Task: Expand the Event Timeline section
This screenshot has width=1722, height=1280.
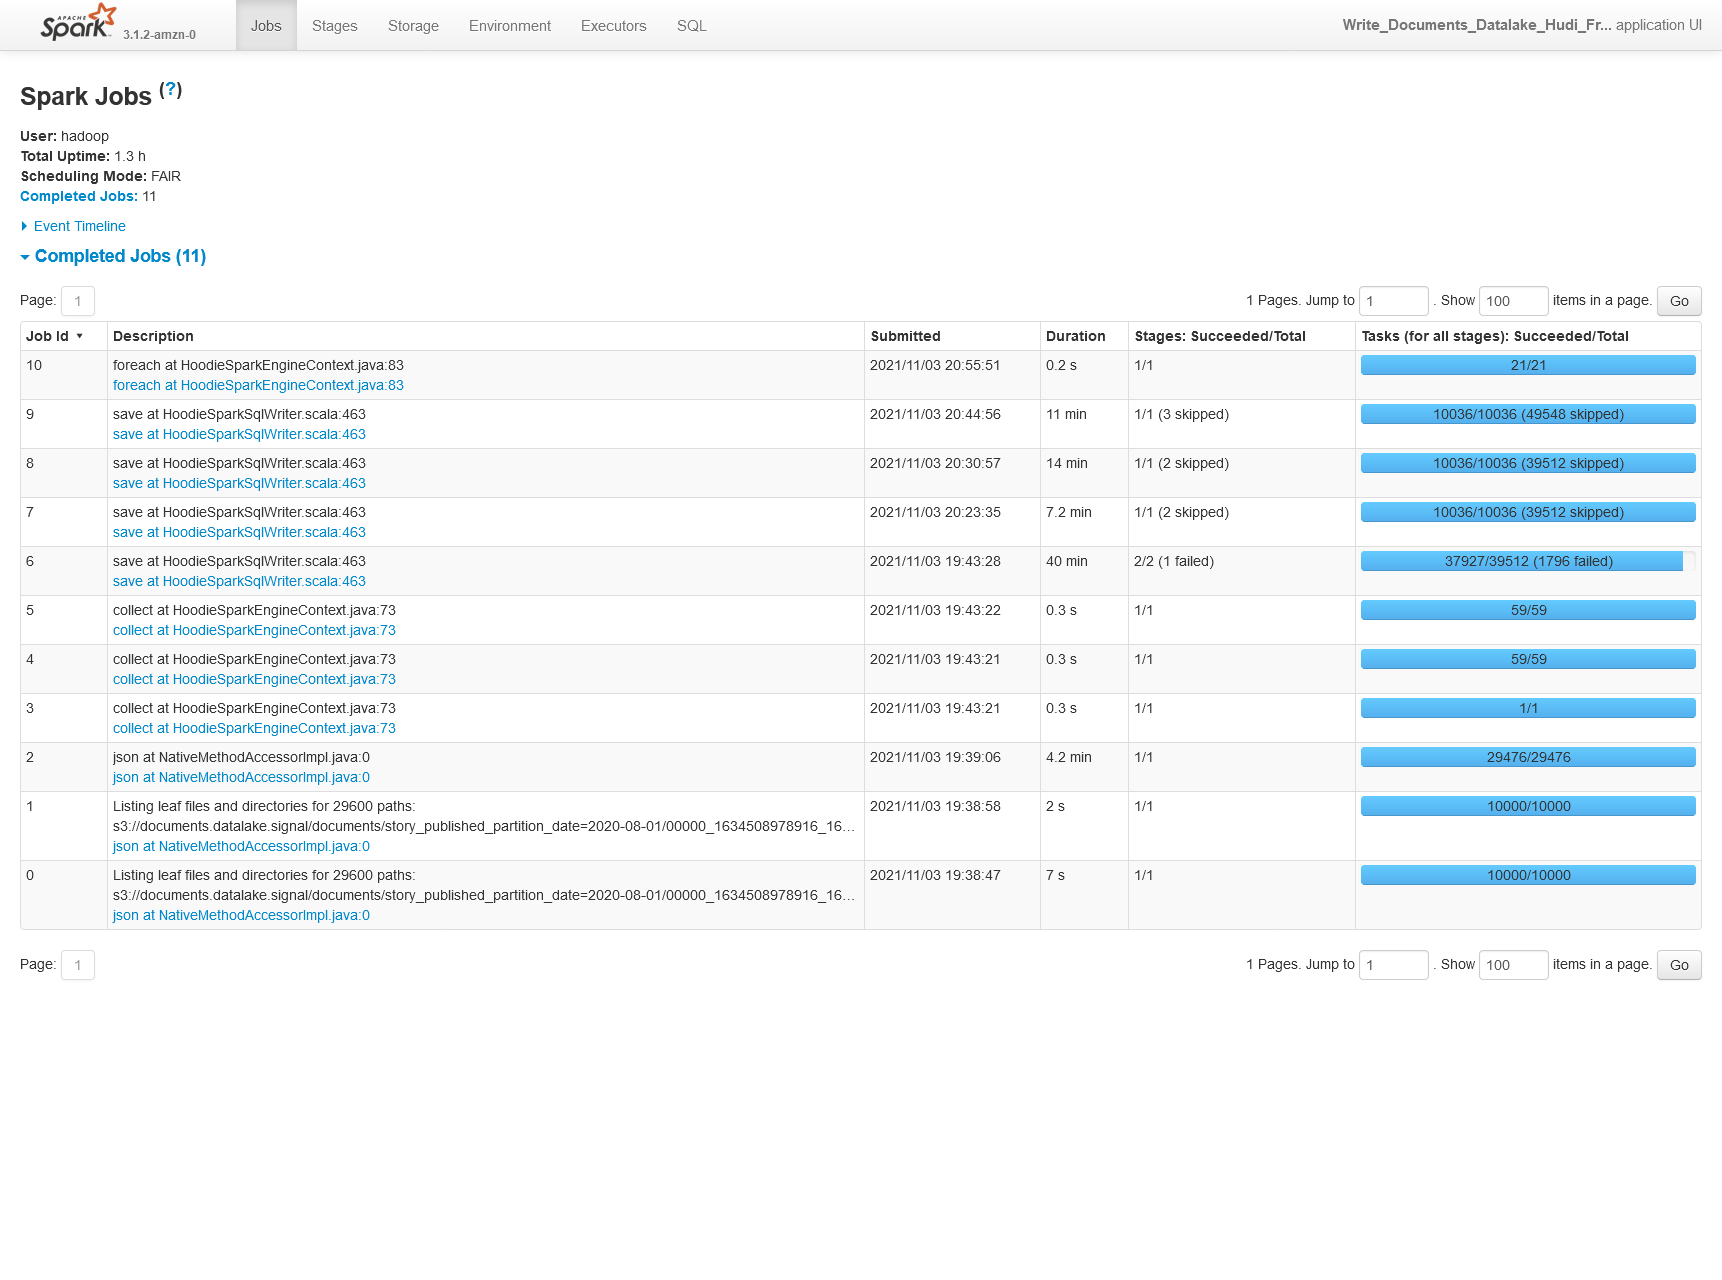Action: tap(77, 226)
